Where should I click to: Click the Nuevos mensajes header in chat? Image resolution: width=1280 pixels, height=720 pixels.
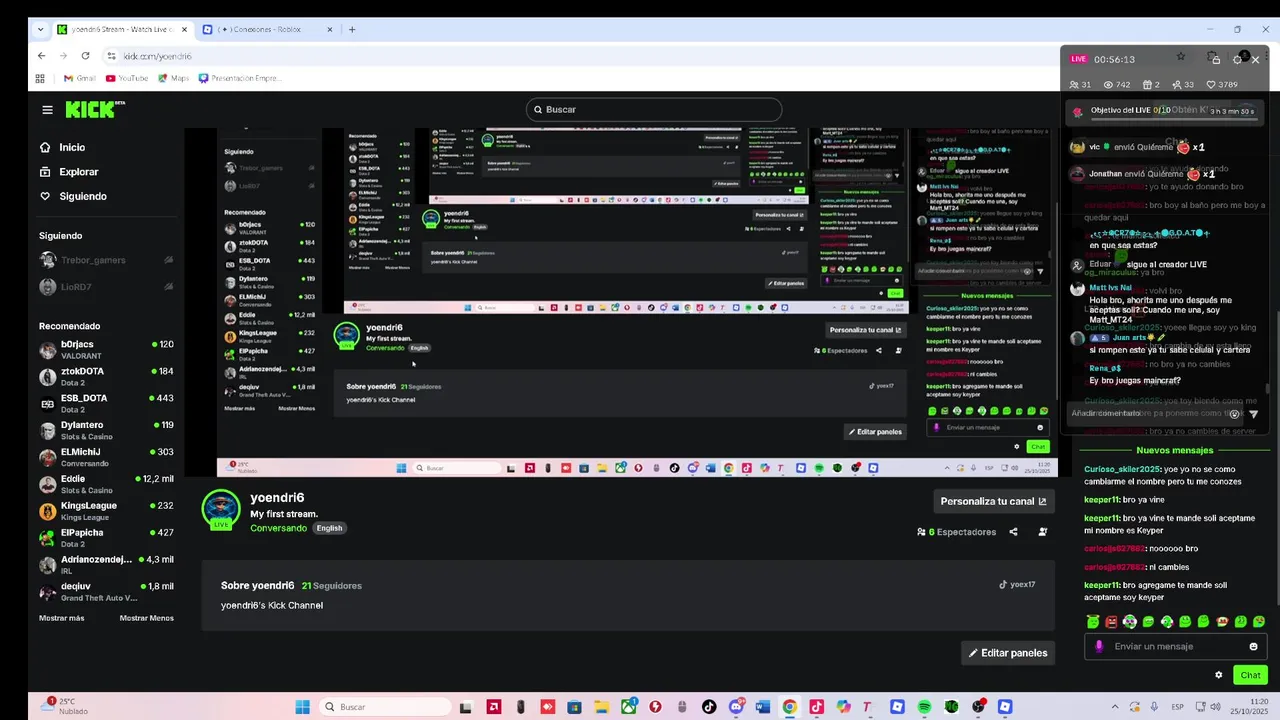1175,451
